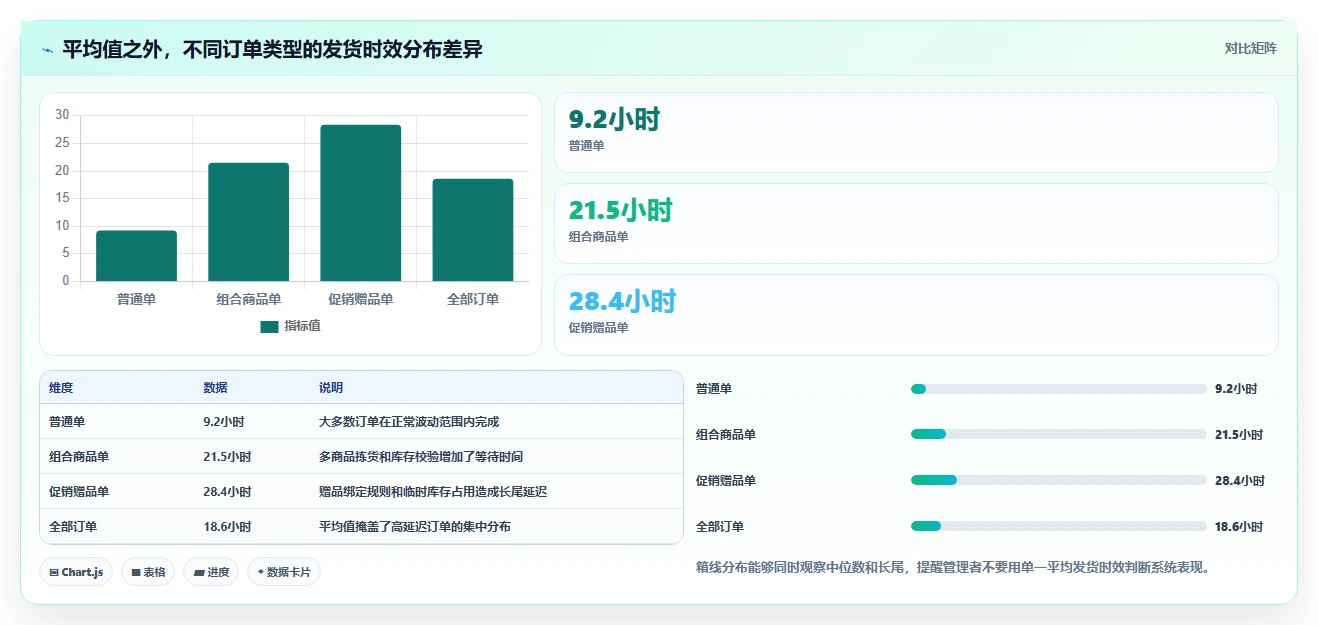Click the 说明 column header

(331, 388)
